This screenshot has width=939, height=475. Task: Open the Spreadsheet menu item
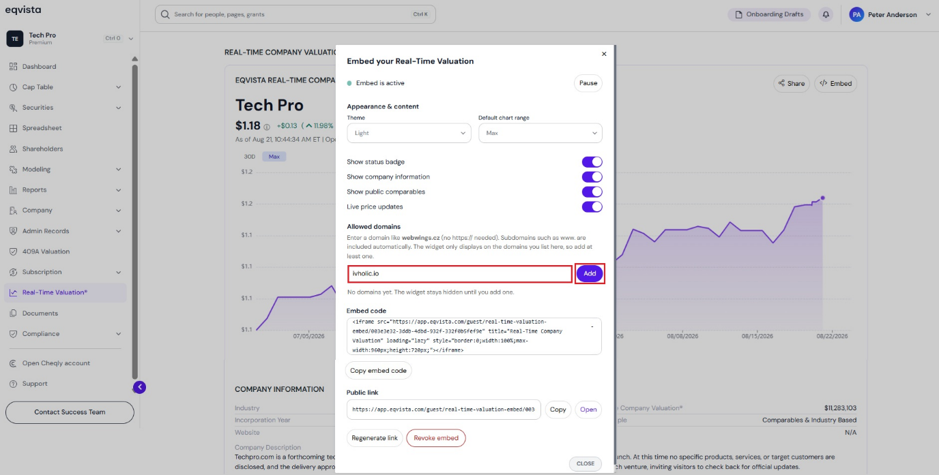66,128
